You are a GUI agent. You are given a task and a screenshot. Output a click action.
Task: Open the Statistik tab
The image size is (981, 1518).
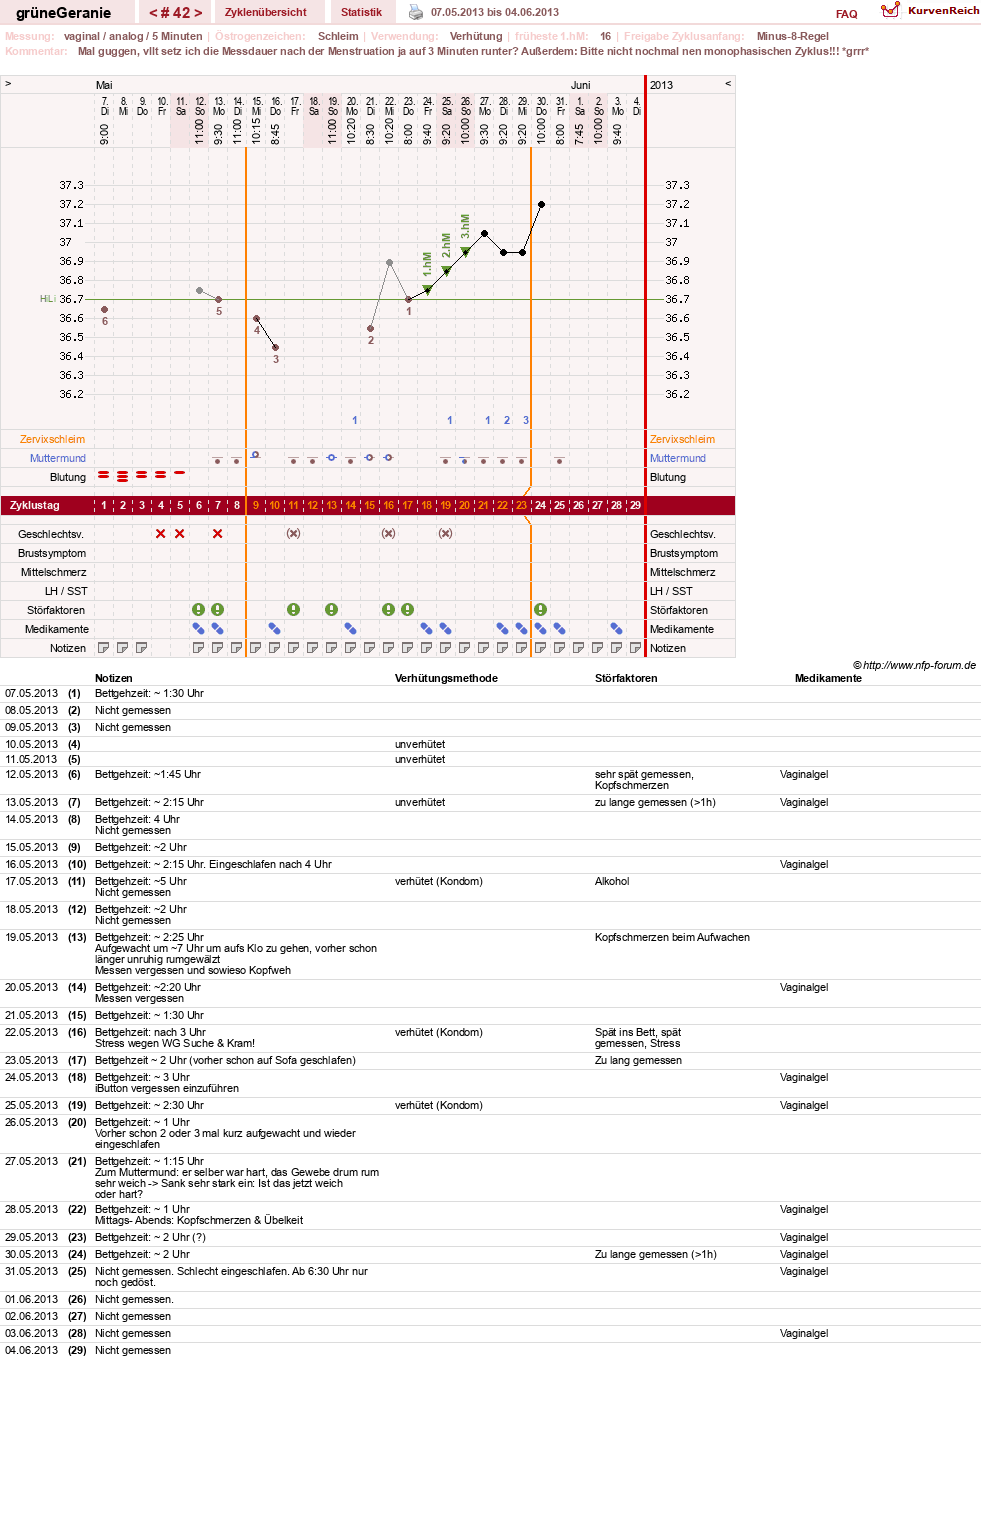[x=361, y=12]
